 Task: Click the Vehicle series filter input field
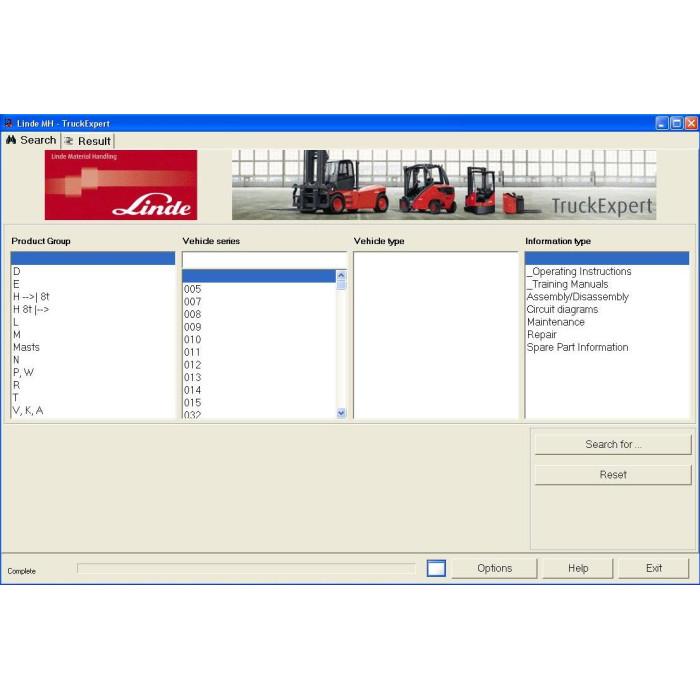point(264,260)
